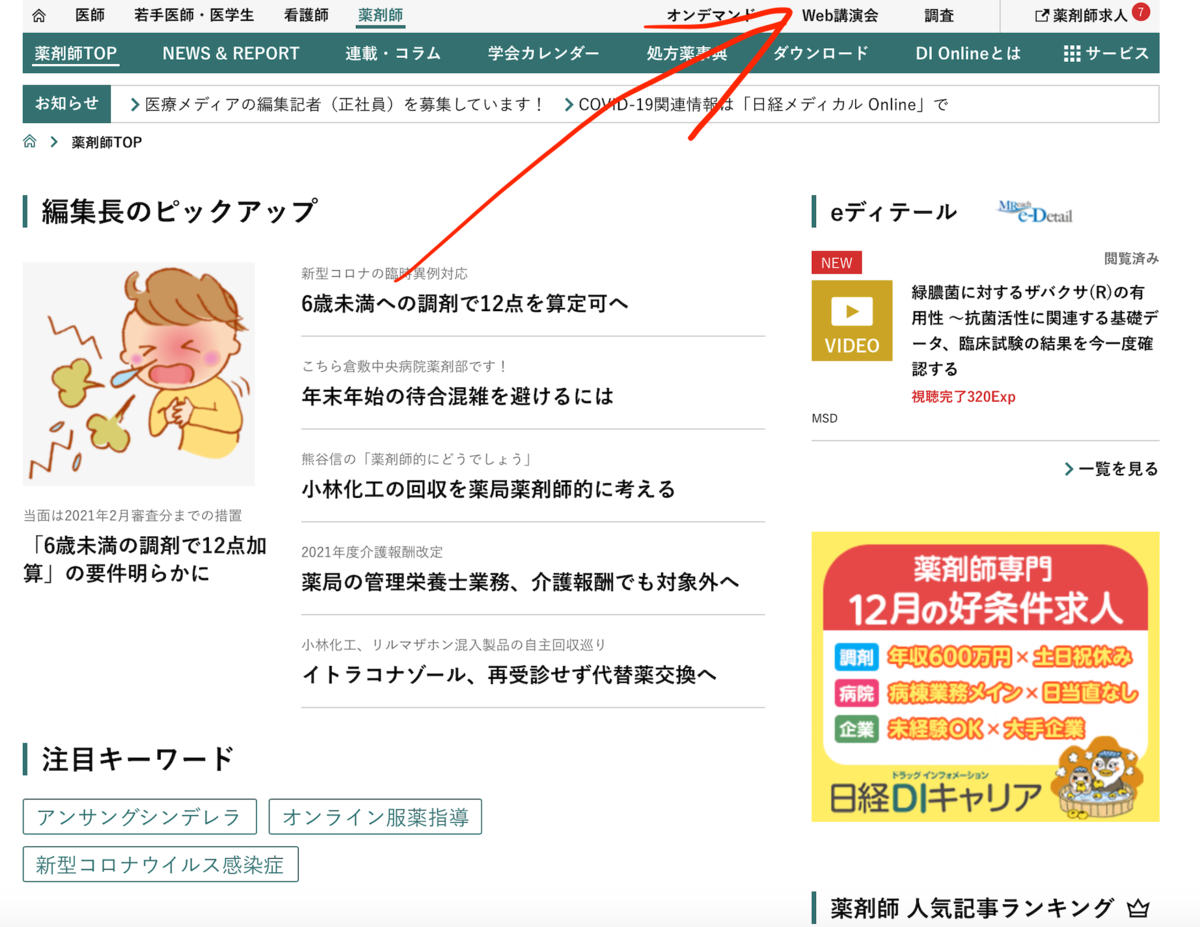Image resolution: width=1200 pixels, height=927 pixels.
Task: Open article 年末年始の待合混雑を避けるには
Action: pos(457,396)
